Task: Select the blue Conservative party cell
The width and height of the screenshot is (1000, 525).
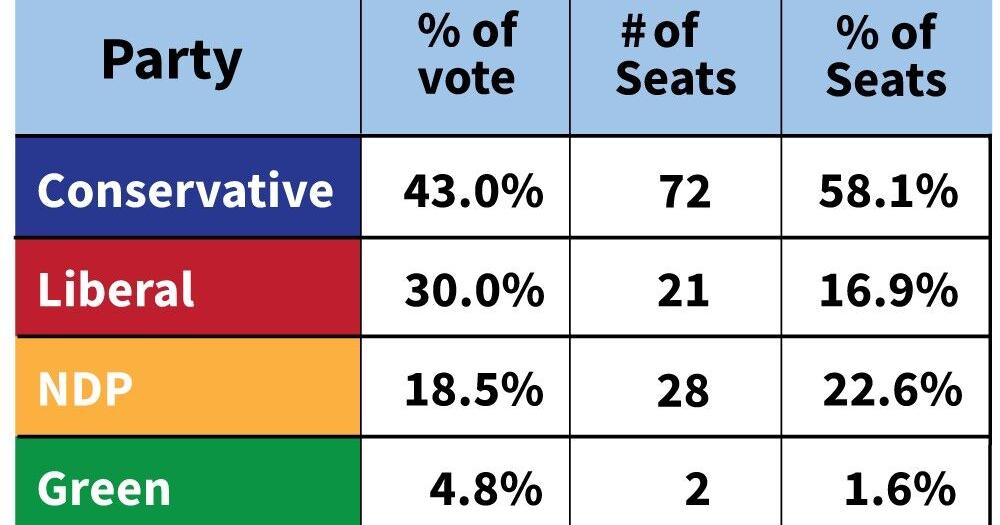Action: point(188,187)
